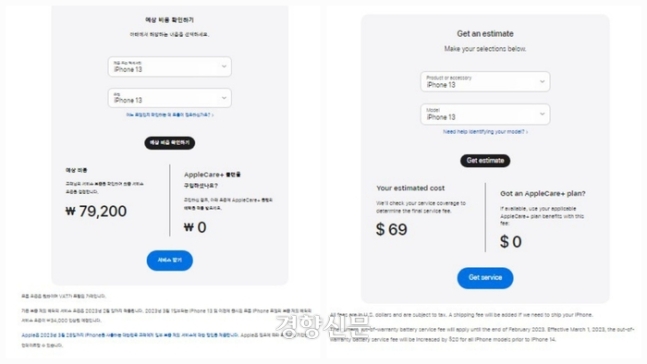
Task: Open Need help identifying your model link
Action: 485,132
